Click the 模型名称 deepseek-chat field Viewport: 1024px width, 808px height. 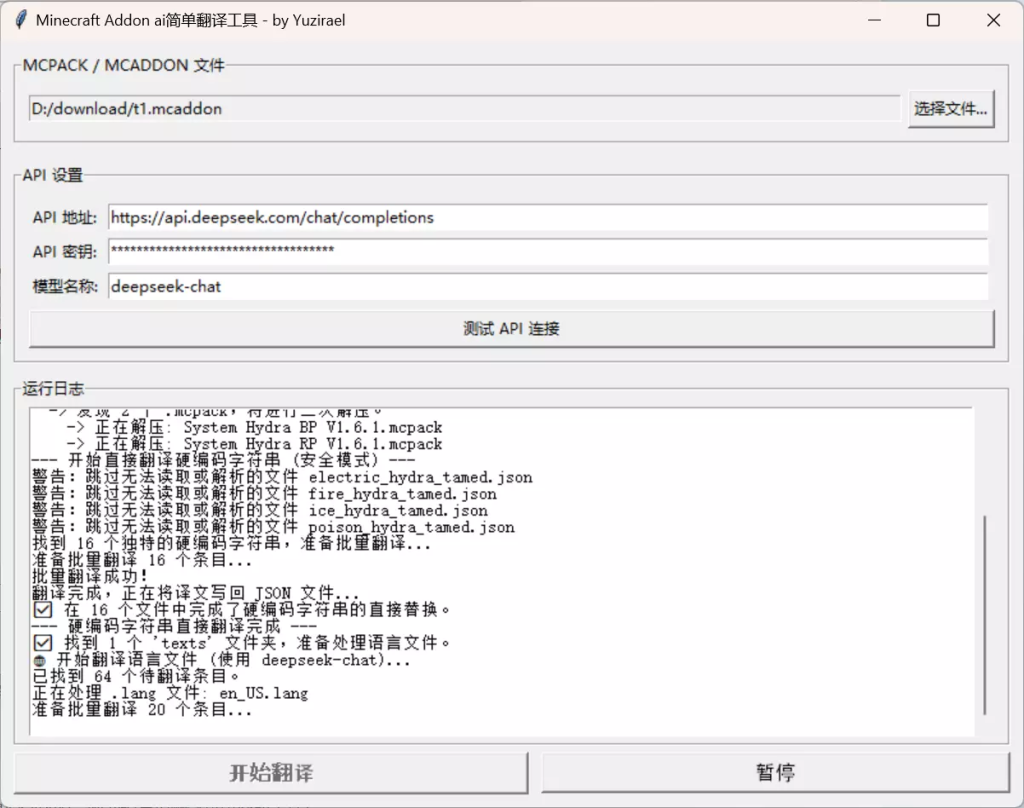click(x=548, y=286)
